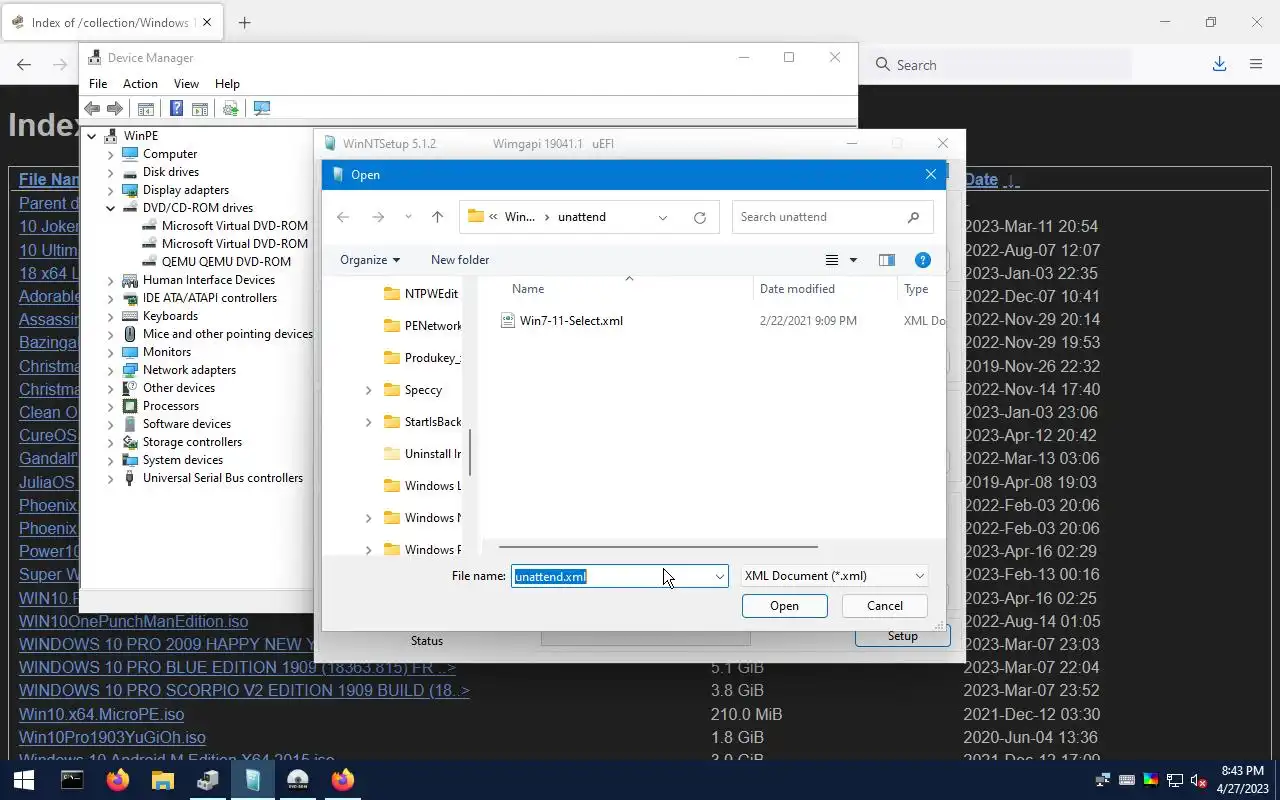Image resolution: width=1280 pixels, height=800 pixels.
Task: Open the Firefox hamburger menu
Action: click(x=1256, y=64)
